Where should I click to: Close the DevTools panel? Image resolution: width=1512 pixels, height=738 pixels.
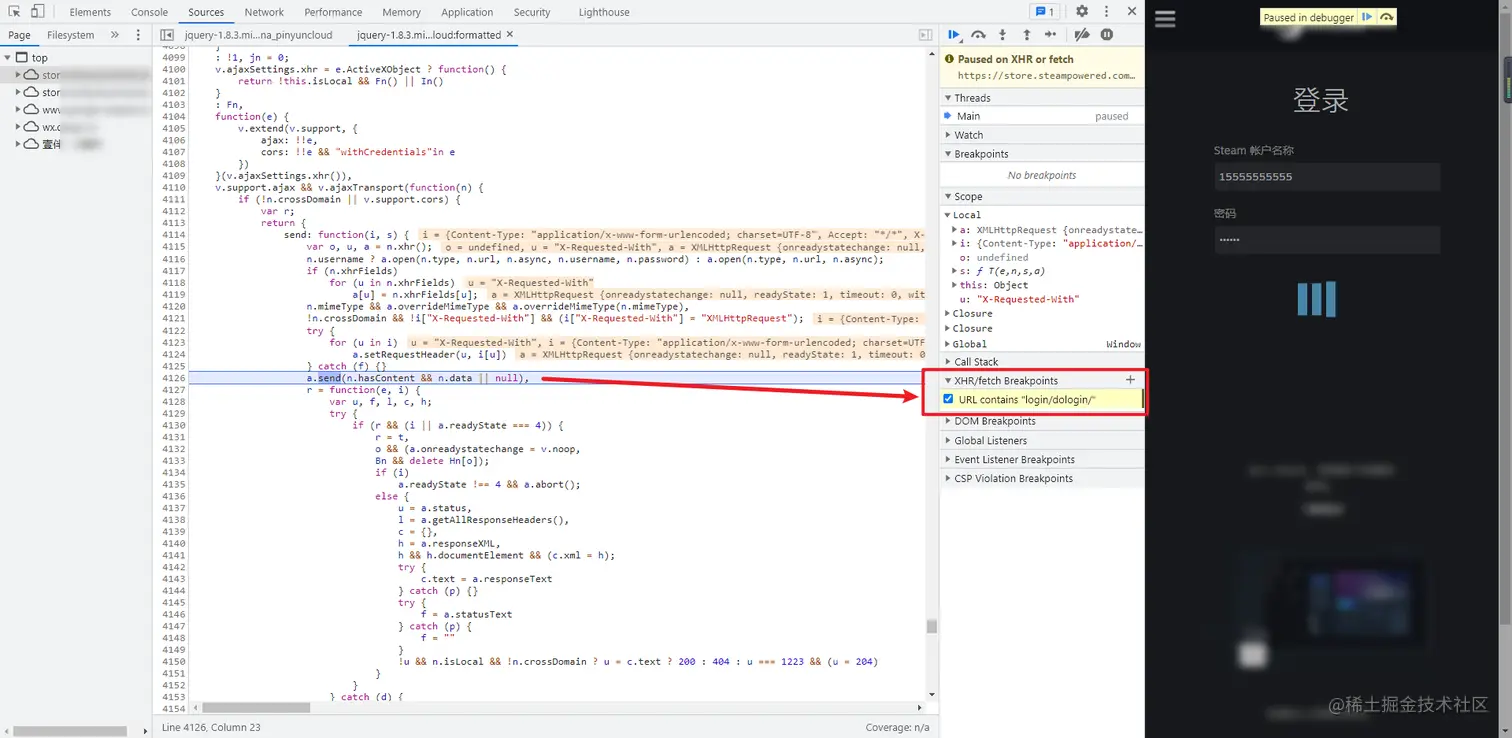coord(1131,12)
